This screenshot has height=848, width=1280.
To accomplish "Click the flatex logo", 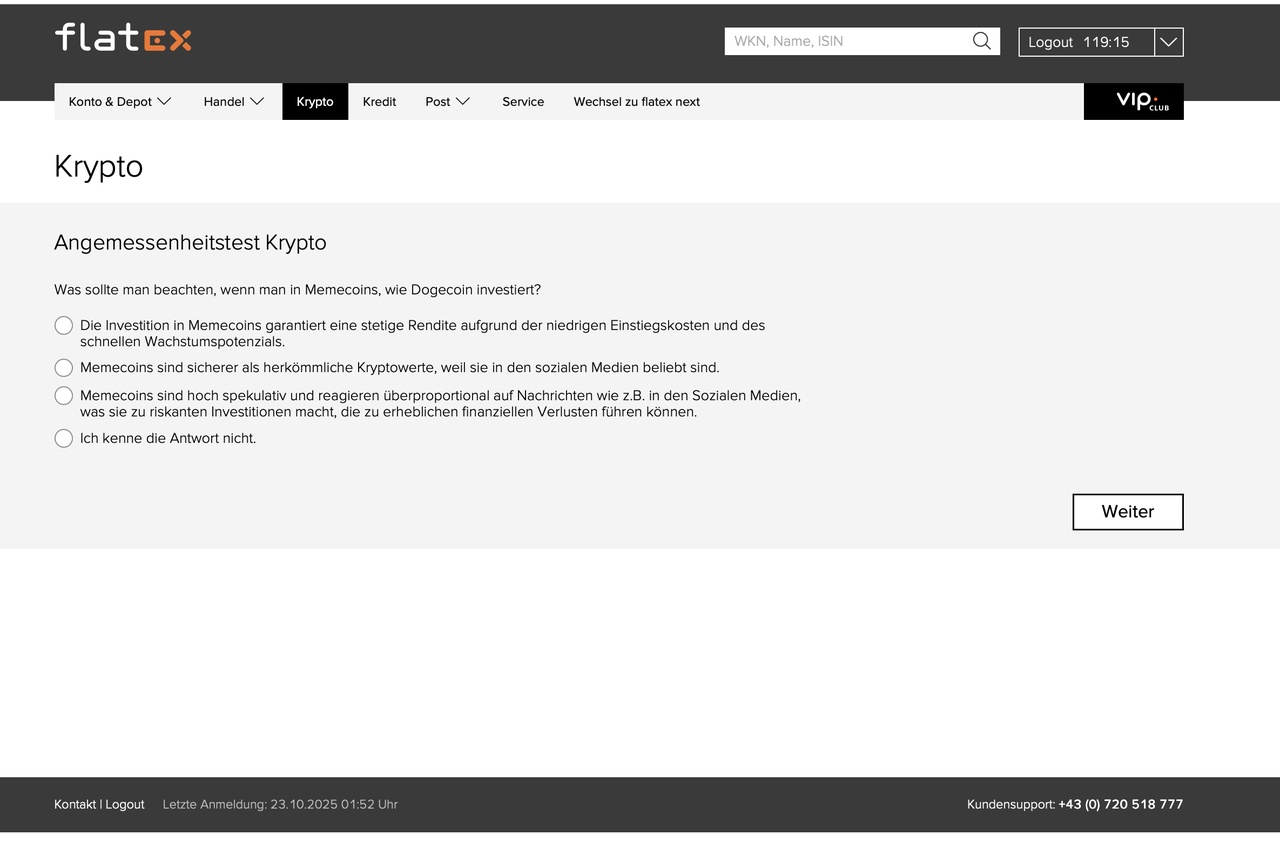I will point(122,38).
